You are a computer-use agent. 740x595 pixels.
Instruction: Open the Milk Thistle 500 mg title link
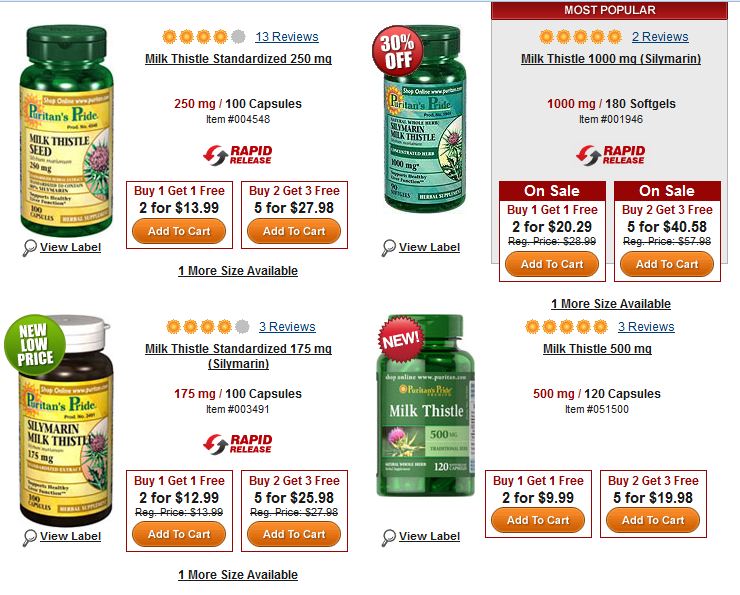click(x=597, y=349)
